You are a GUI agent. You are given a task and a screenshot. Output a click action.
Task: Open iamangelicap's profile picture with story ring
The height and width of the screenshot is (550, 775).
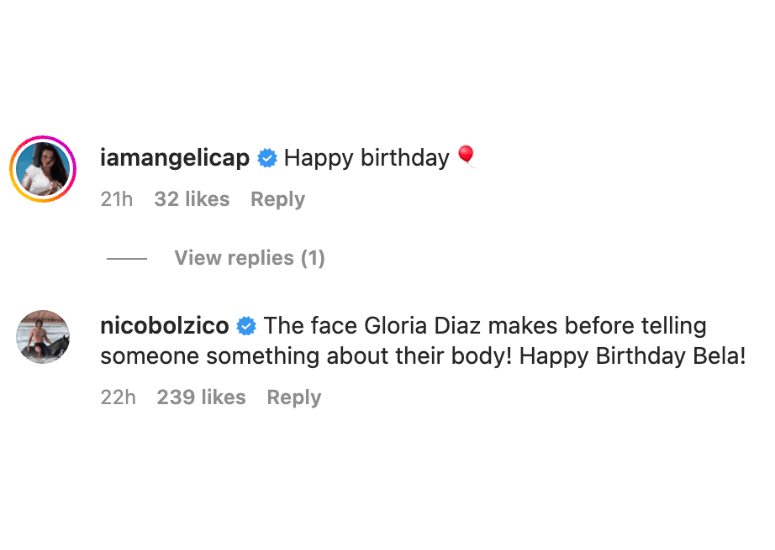click(x=43, y=169)
